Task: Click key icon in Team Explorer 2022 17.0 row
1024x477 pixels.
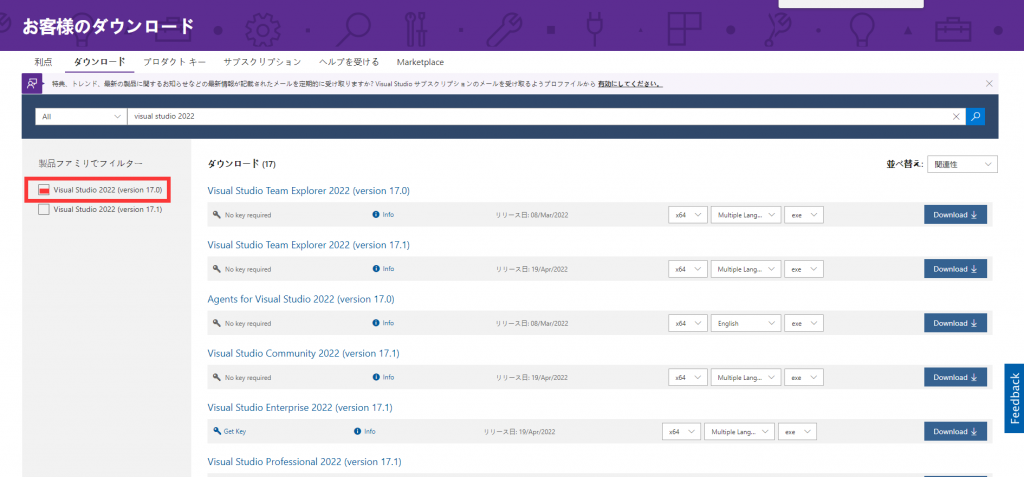Action: coord(216,215)
